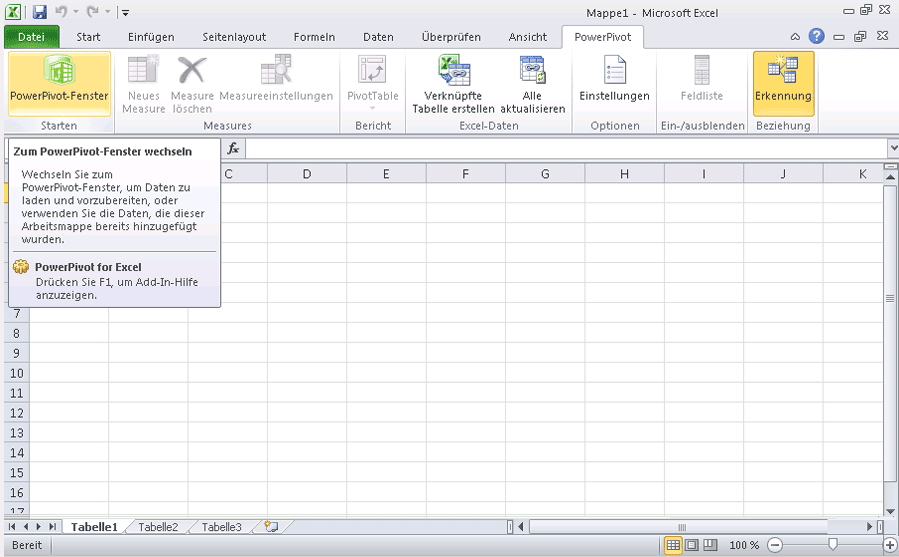899x557 pixels.
Task: Click the PivotTable ribbon button
Action: [x=373, y=83]
